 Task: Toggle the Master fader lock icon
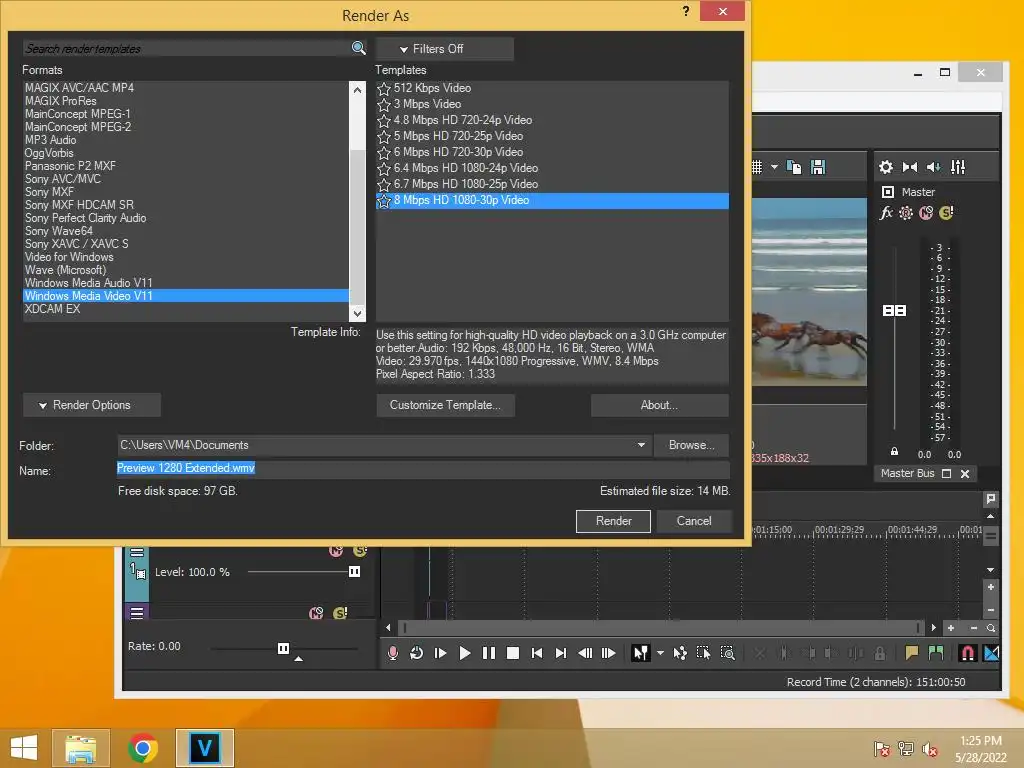pos(895,451)
